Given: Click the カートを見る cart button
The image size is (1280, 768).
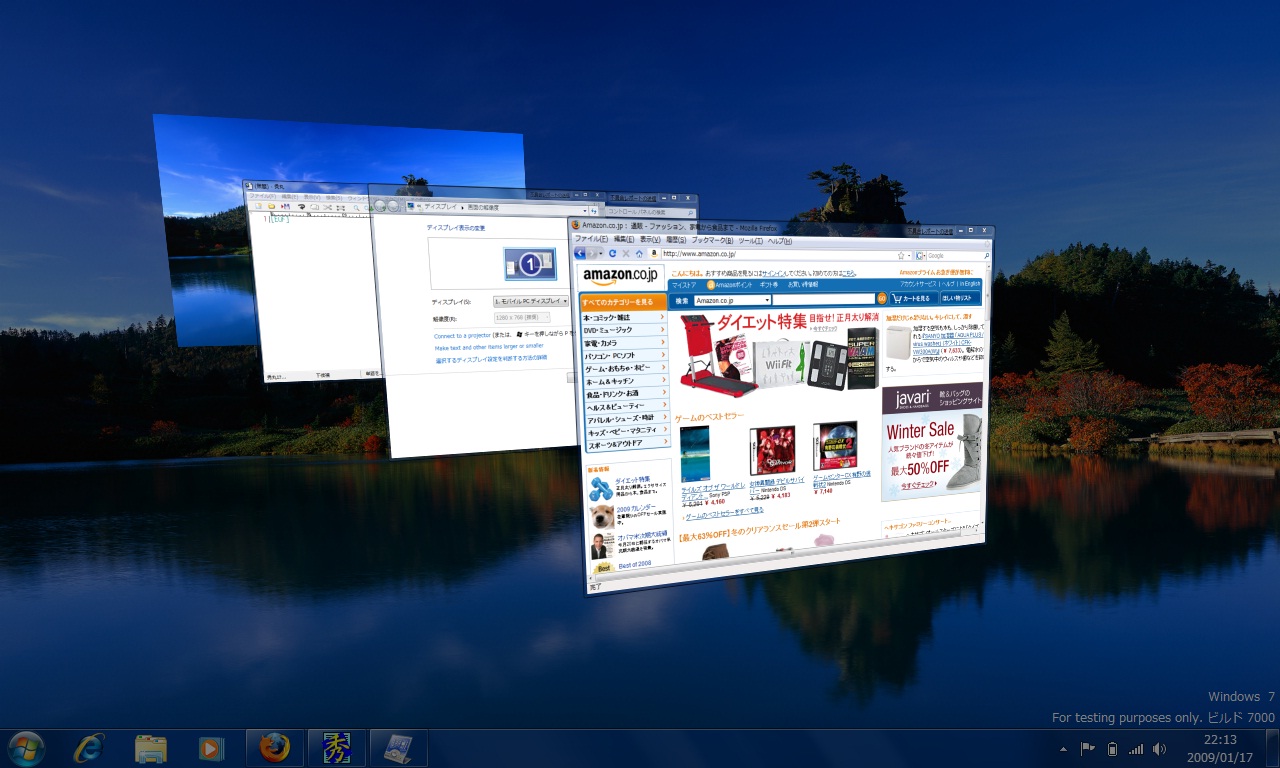Looking at the screenshot, I should click(912, 298).
